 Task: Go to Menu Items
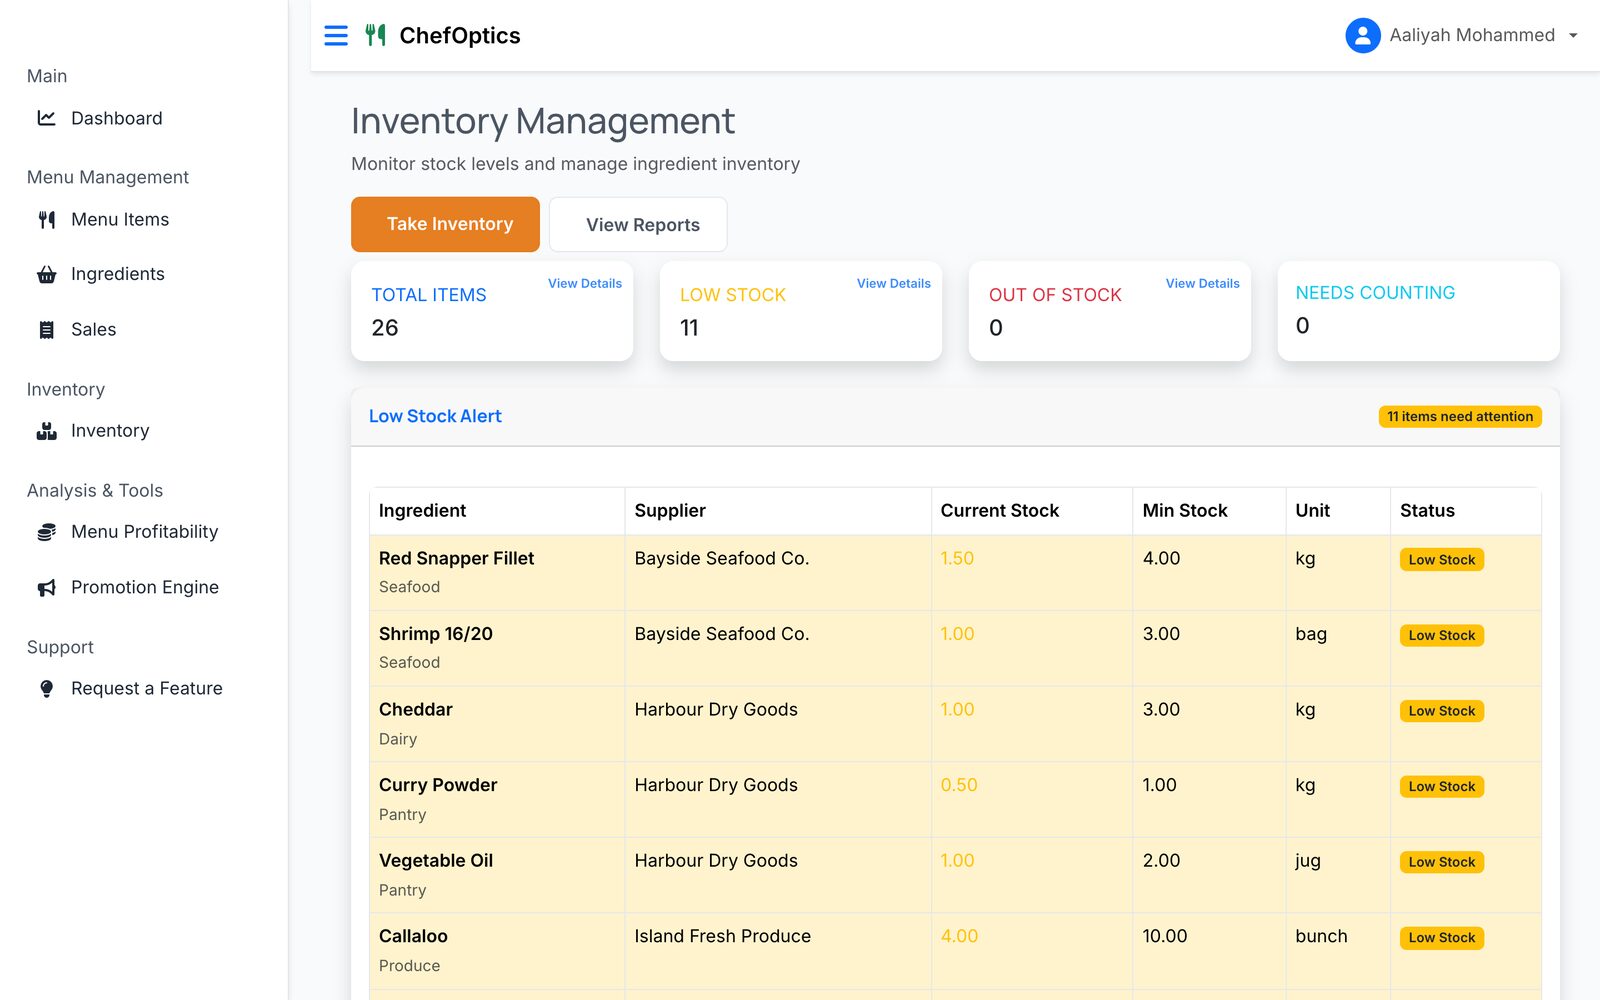(x=120, y=220)
